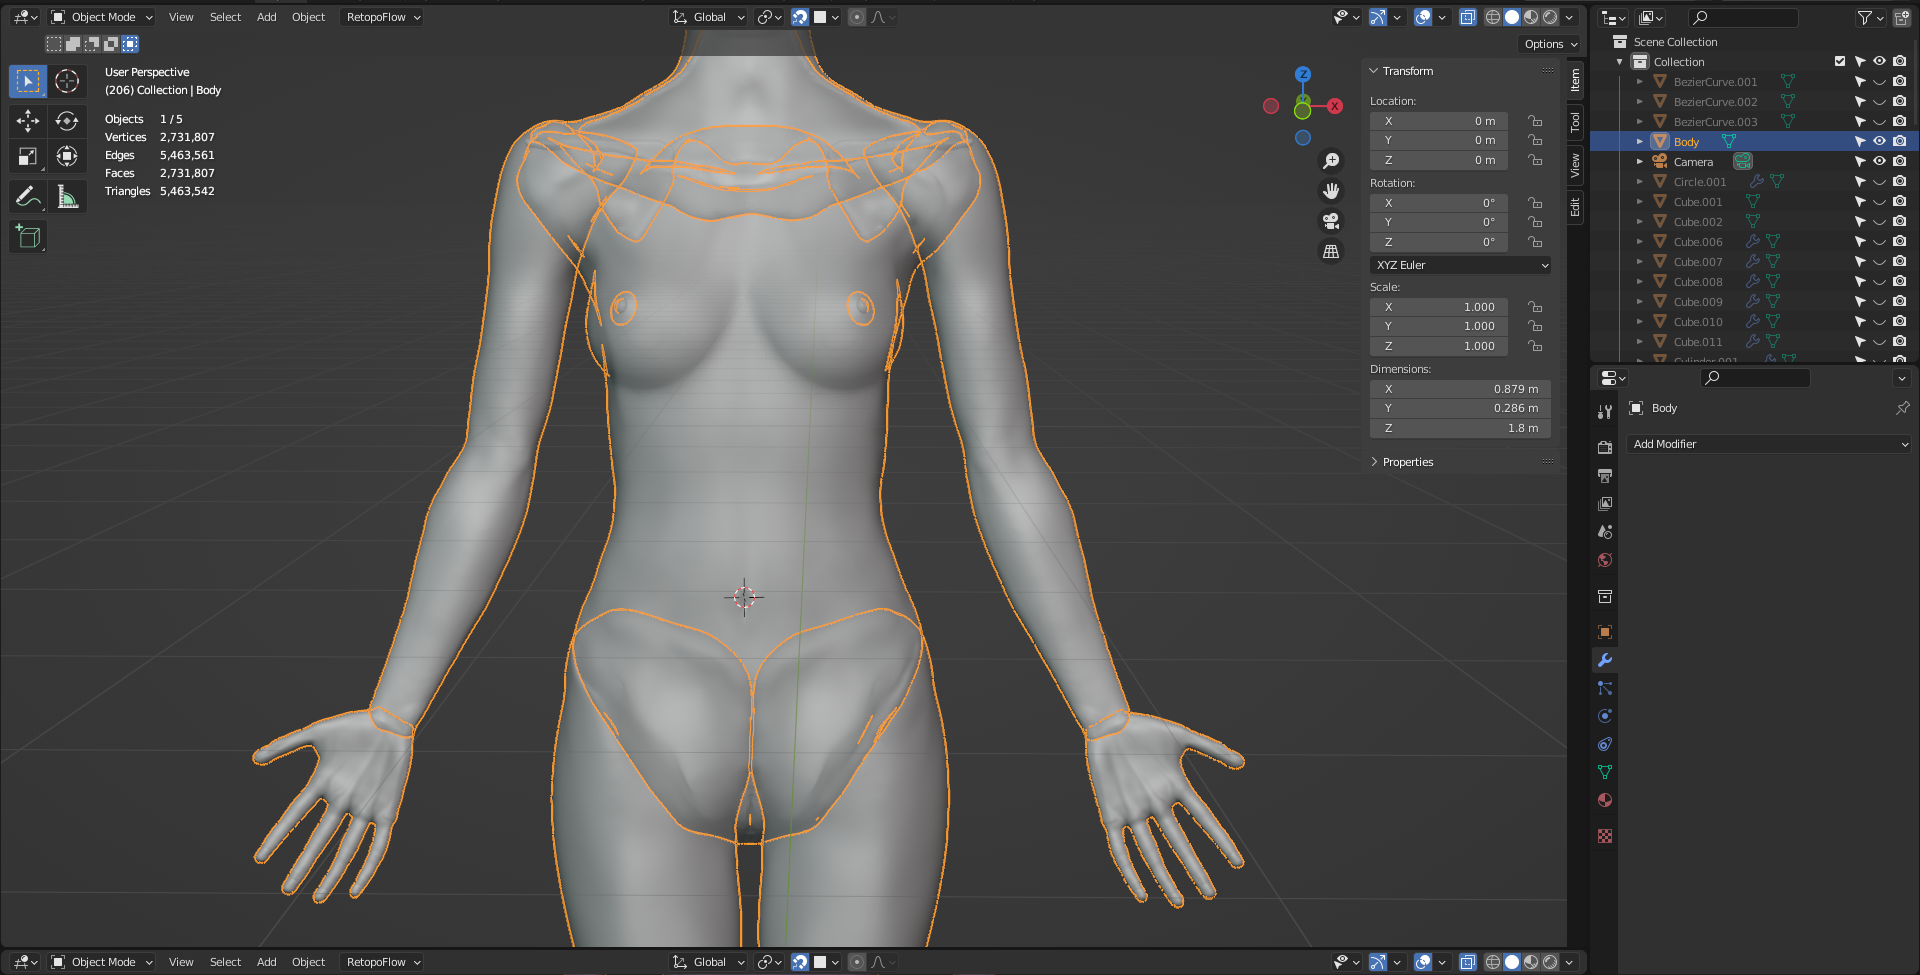Toggle Collection exclude checkbox
This screenshot has height=975, width=1920.
click(x=1840, y=61)
